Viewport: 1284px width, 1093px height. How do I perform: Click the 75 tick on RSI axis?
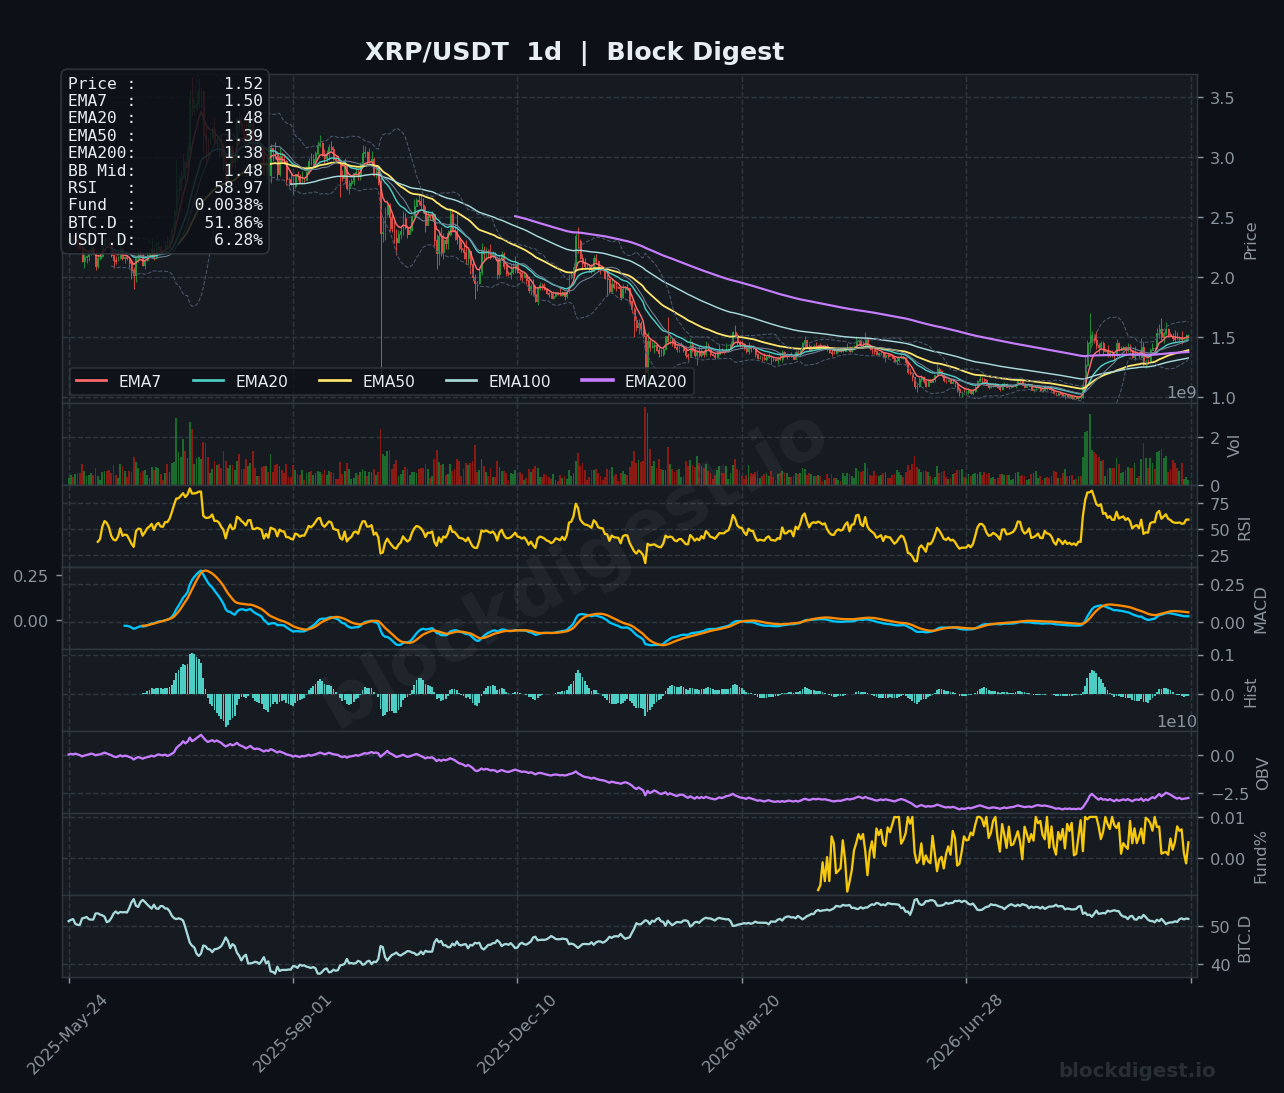click(x=1219, y=504)
